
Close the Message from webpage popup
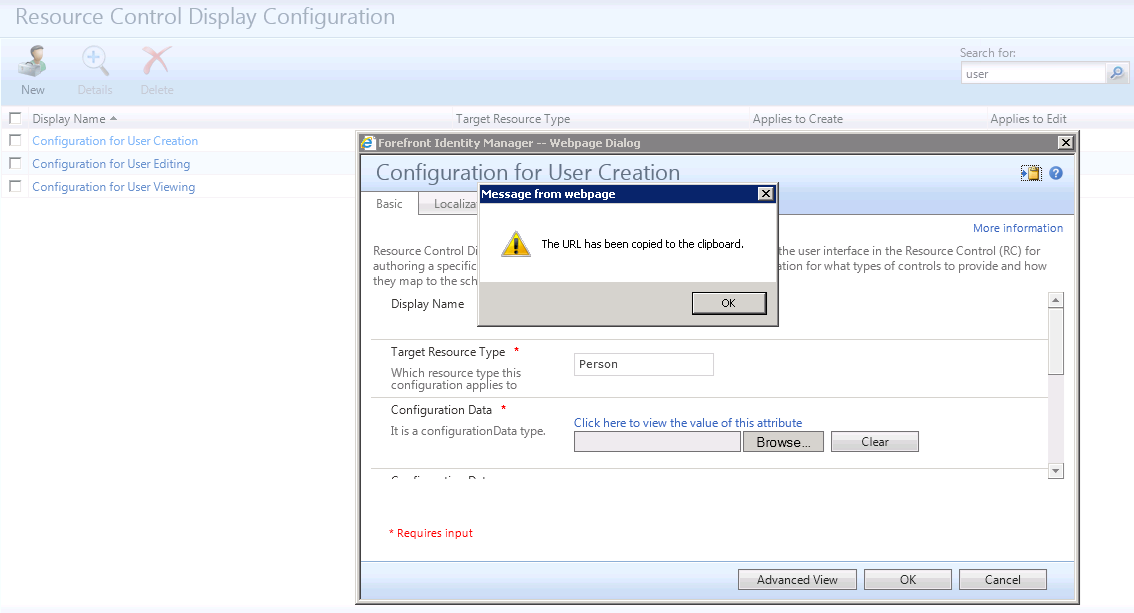765,194
